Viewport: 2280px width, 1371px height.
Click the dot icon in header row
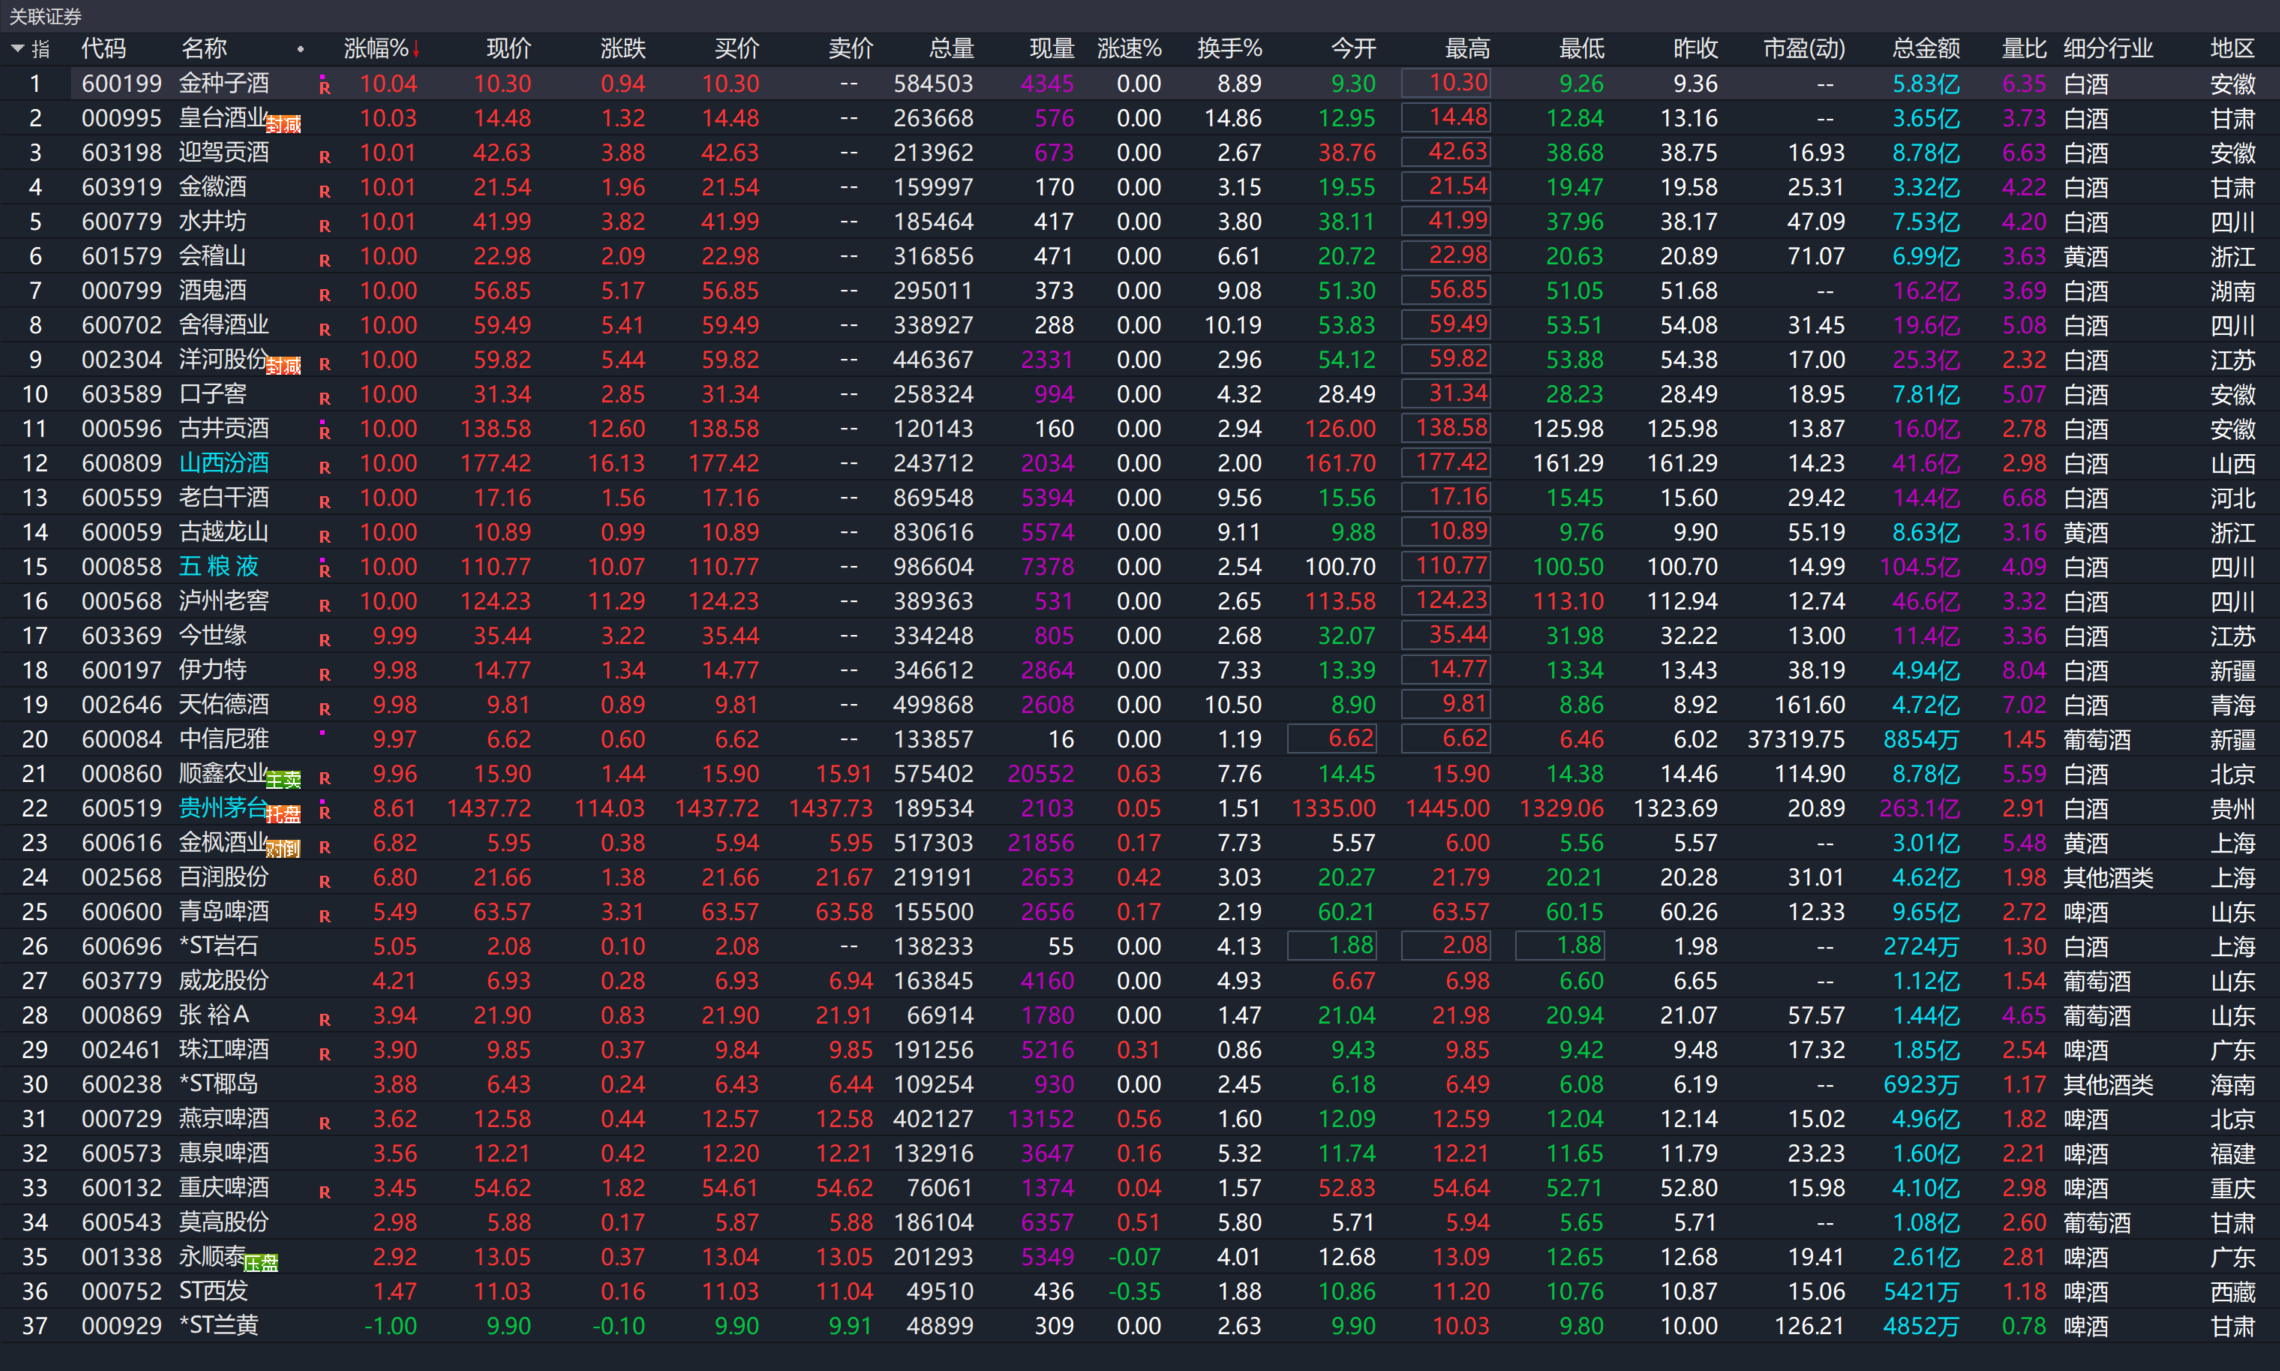(x=300, y=49)
